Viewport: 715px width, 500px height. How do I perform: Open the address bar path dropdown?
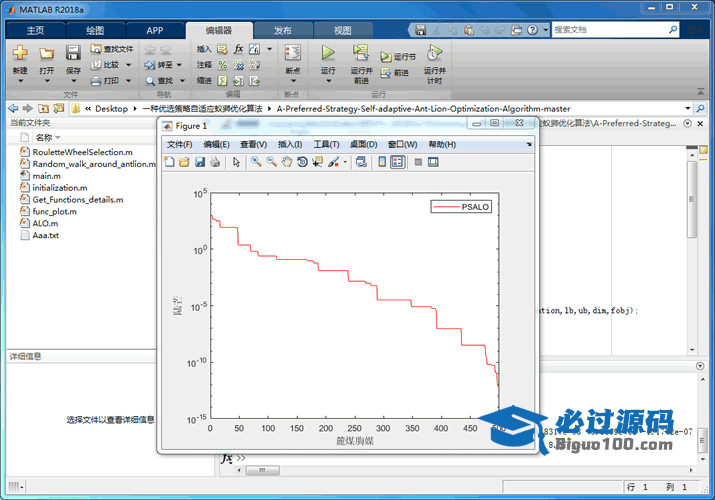tap(688, 108)
